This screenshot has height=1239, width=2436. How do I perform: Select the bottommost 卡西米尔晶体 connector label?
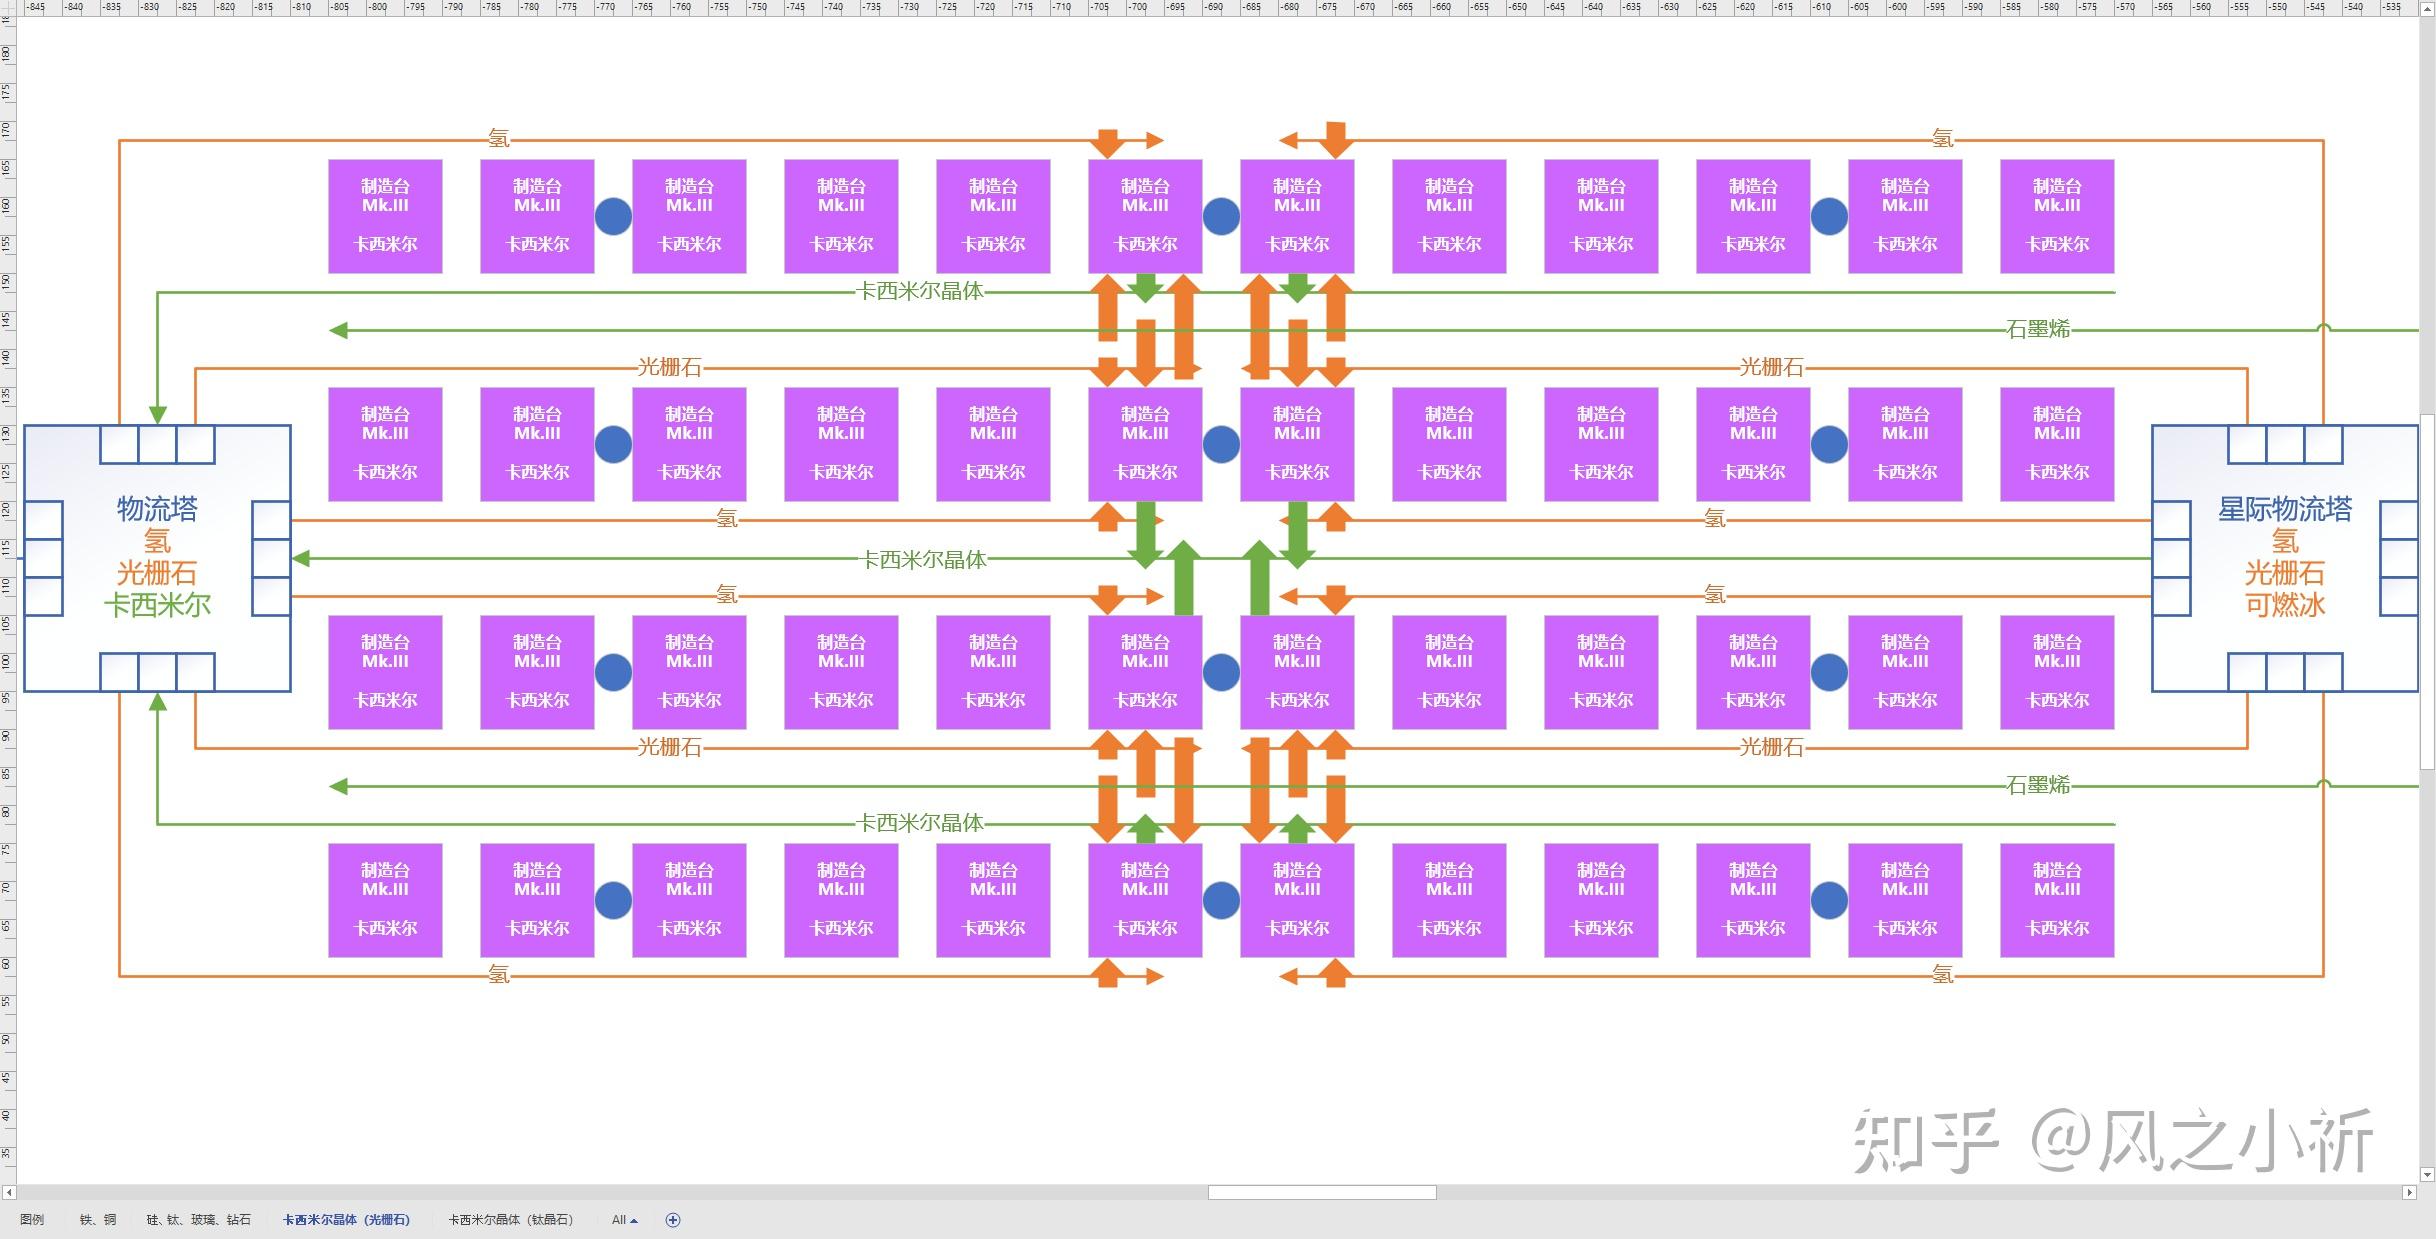pyautogui.click(x=920, y=823)
